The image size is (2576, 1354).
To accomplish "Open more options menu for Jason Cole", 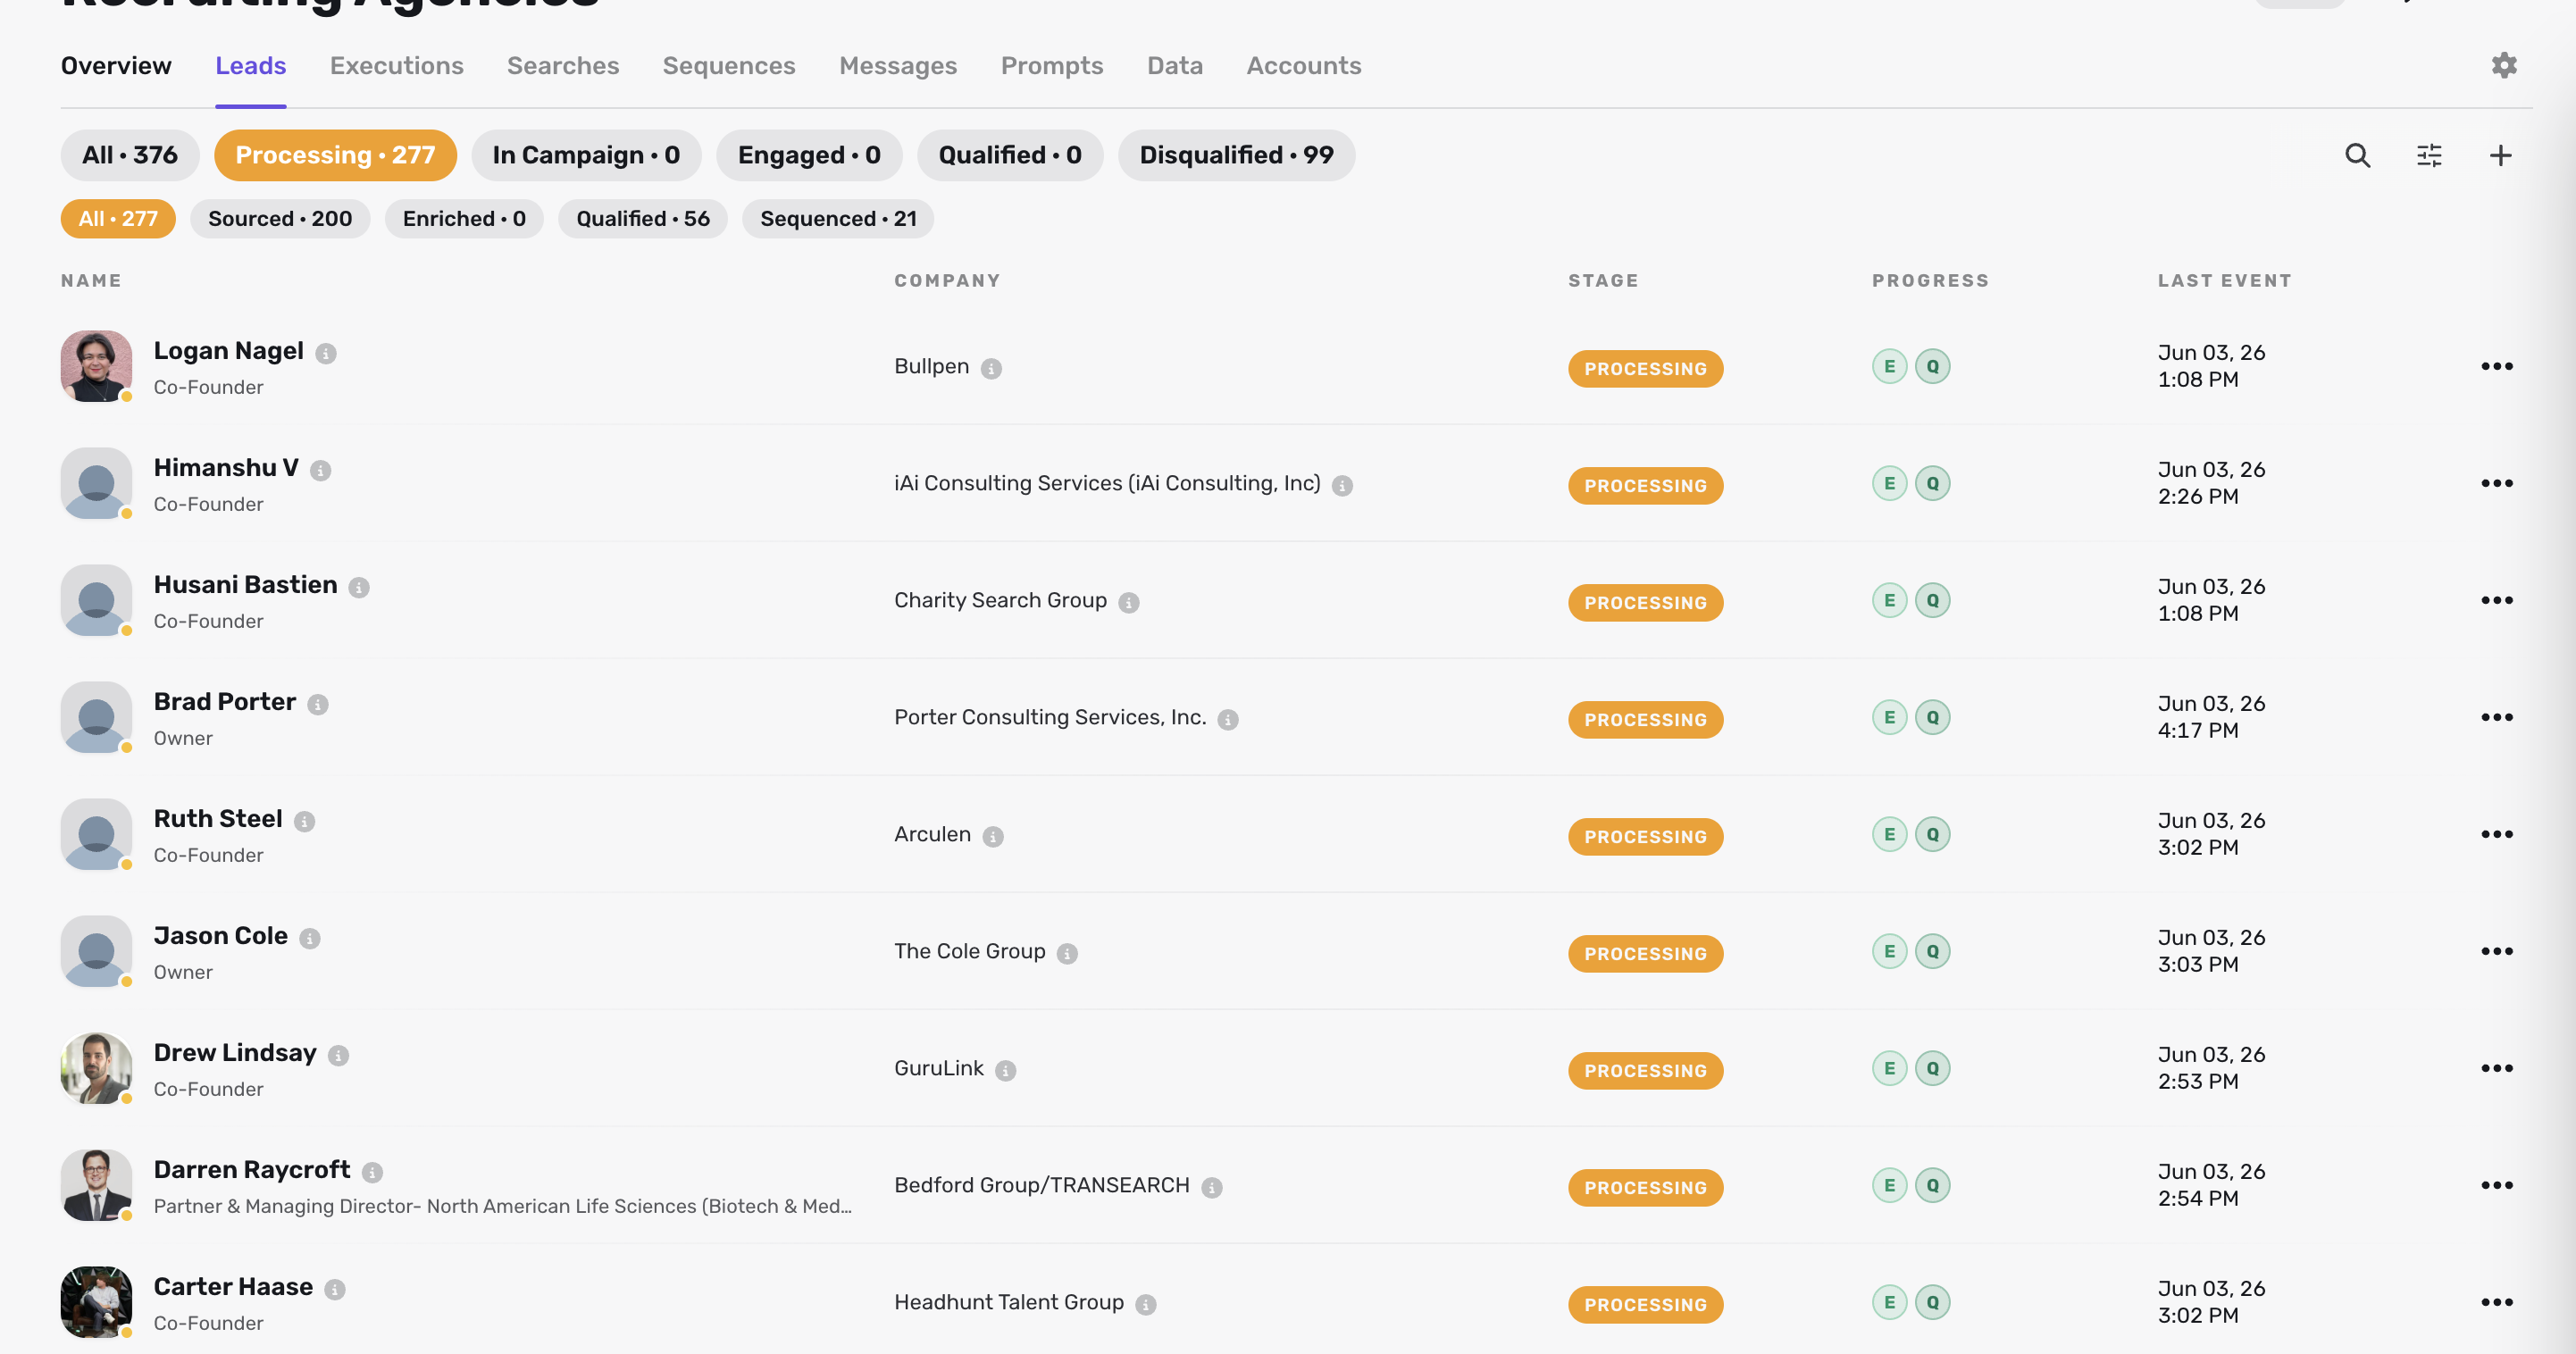I will pos(2496,951).
